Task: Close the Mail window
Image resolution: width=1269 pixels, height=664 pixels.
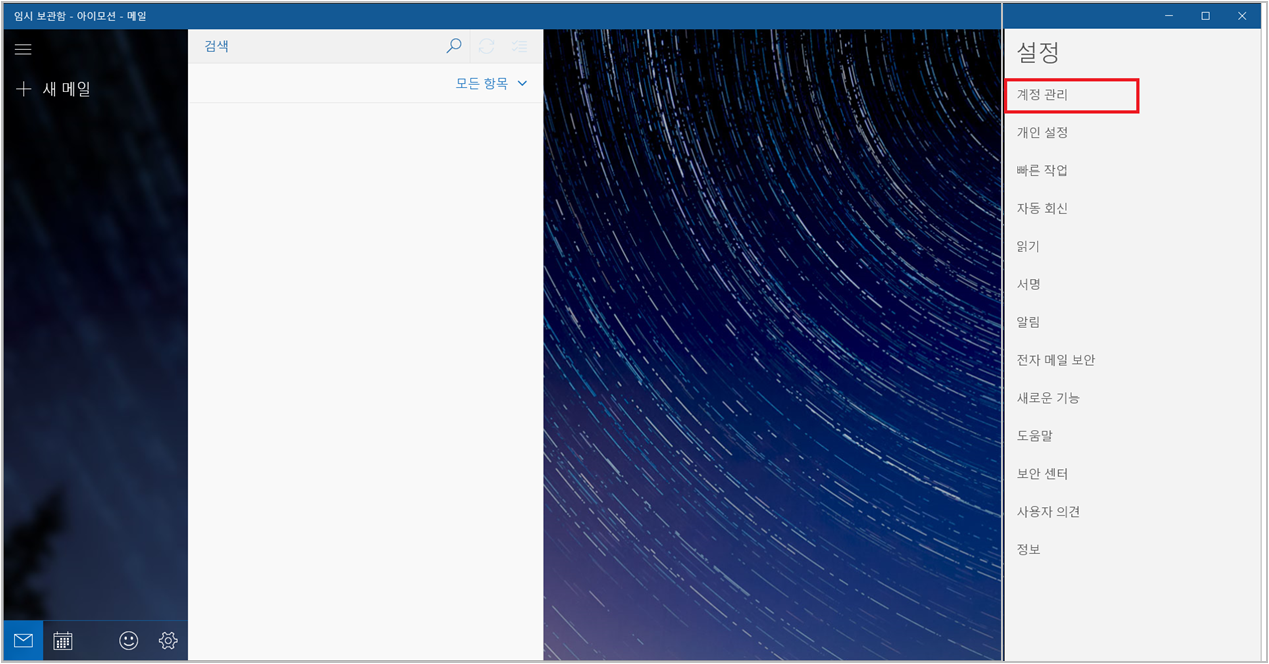Action: click(x=1242, y=16)
